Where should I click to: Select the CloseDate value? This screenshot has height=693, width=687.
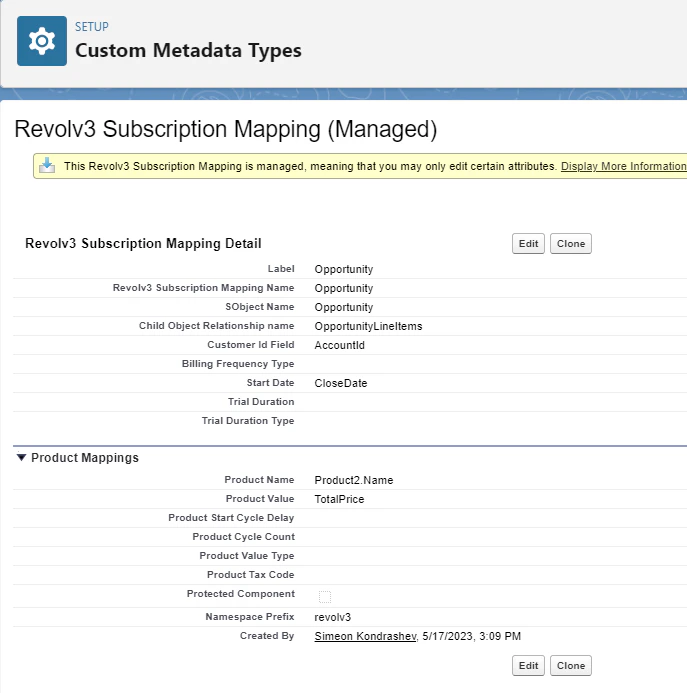[341, 383]
